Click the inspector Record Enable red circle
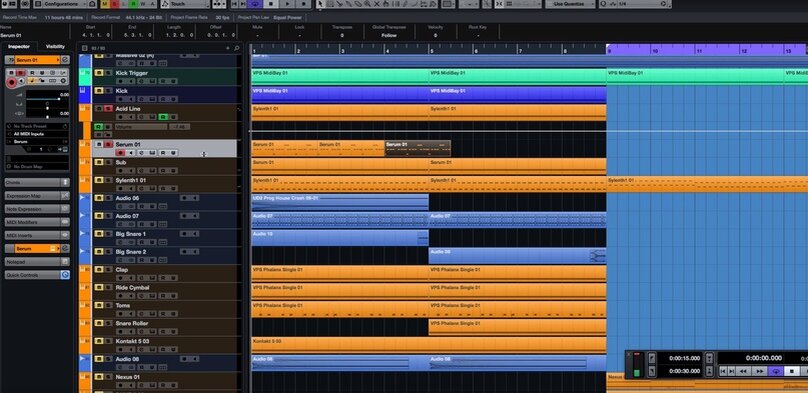 point(11,82)
